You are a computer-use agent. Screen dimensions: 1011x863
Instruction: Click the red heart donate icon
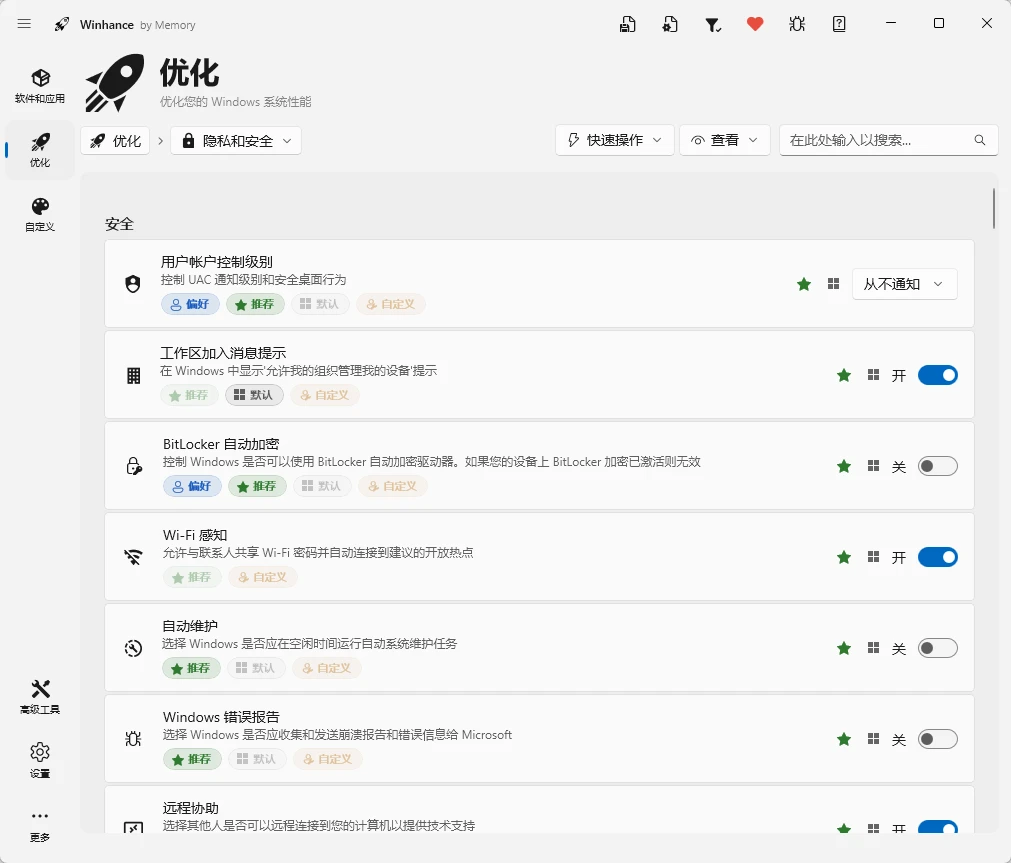click(755, 25)
